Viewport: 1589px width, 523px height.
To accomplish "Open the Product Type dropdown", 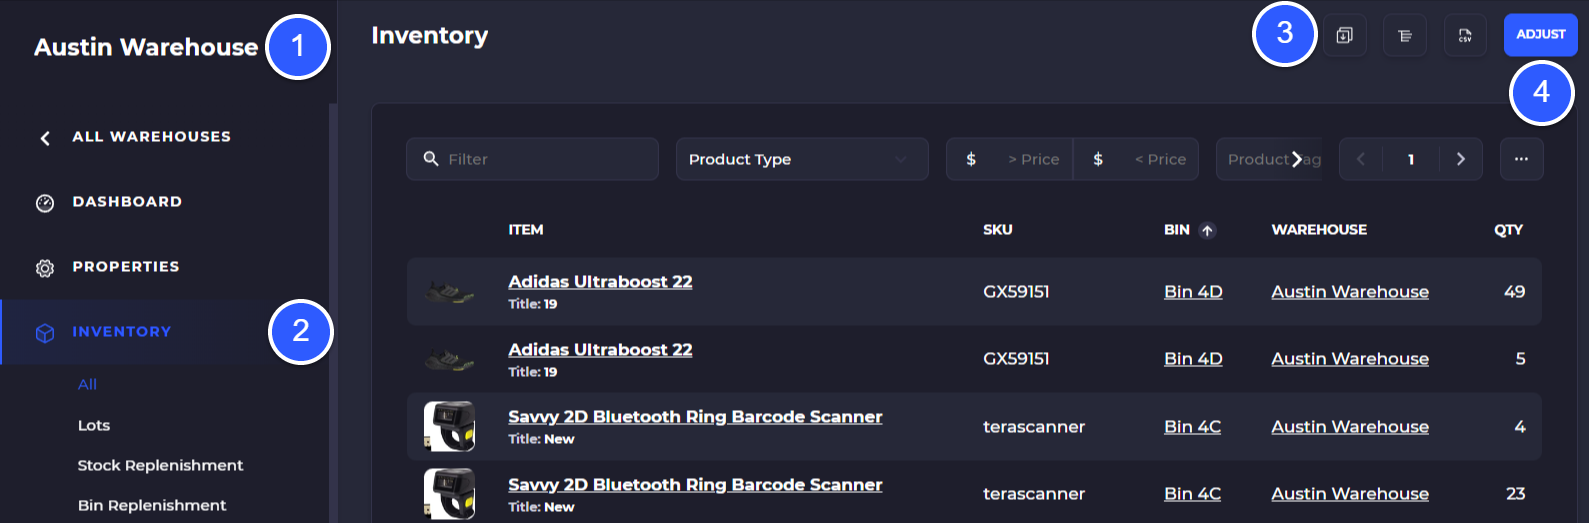I will coord(801,159).
